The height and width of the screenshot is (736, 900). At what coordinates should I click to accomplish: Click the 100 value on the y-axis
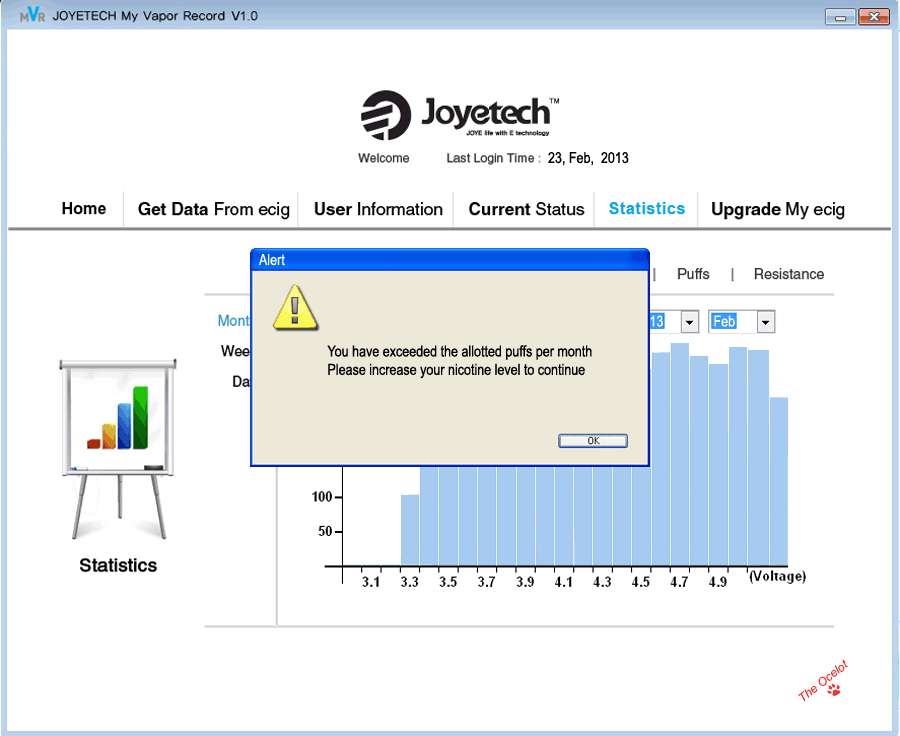pyautogui.click(x=322, y=497)
